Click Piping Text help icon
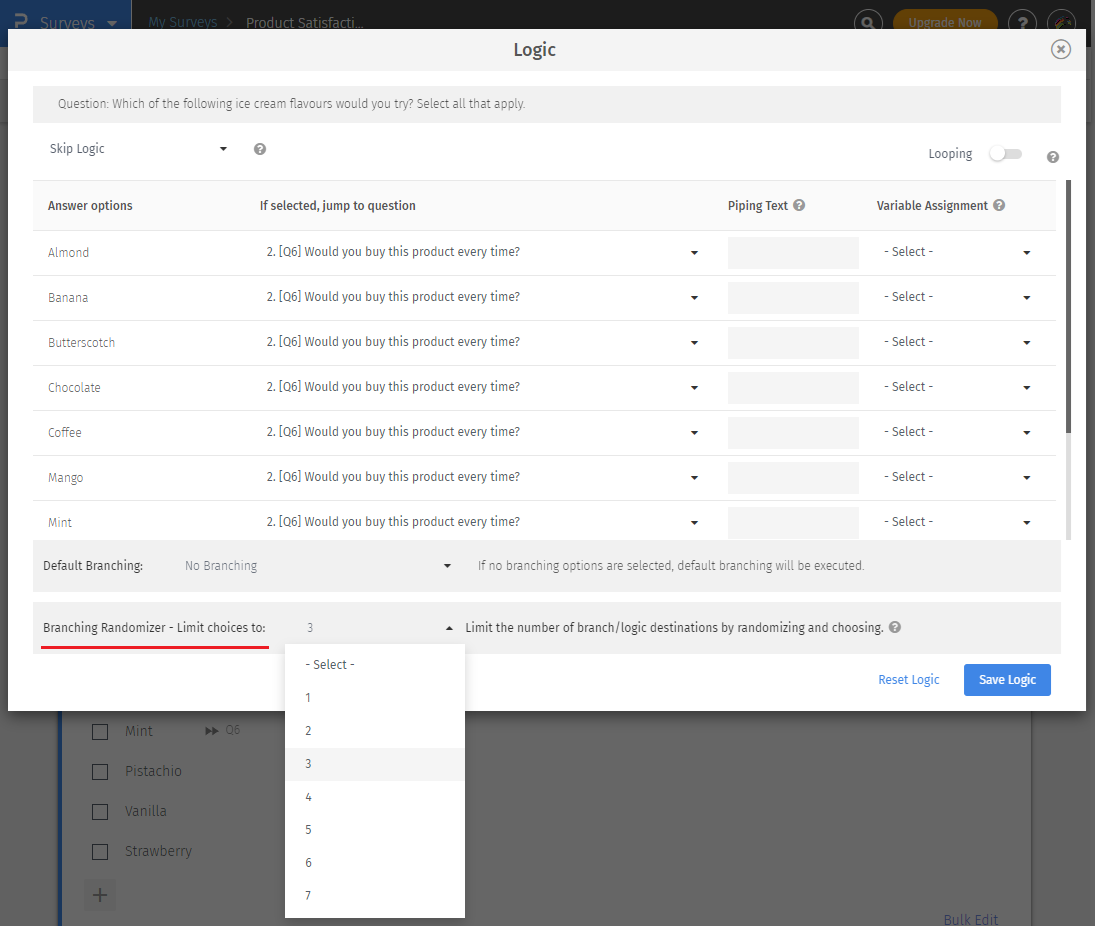Viewport: 1095px width, 926px height. [799, 205]
